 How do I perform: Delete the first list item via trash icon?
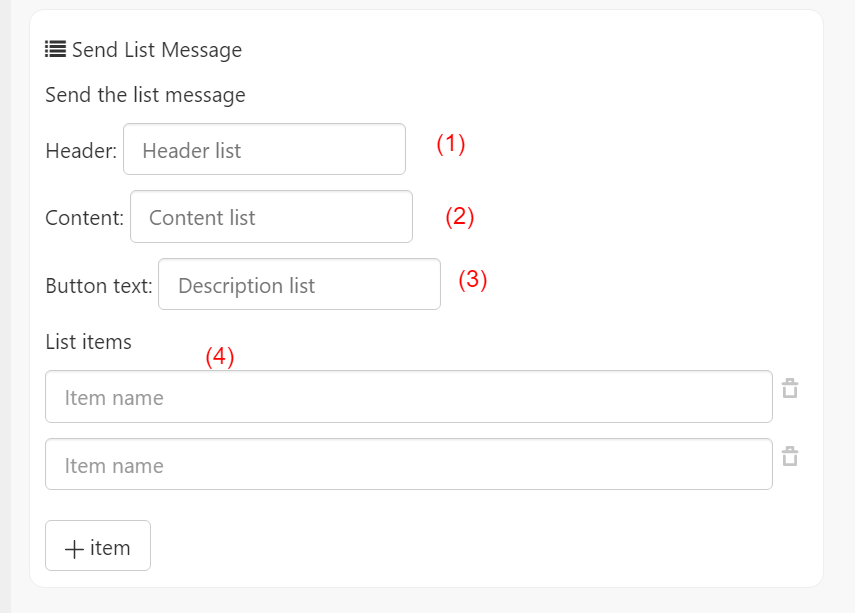coord(790,388)
